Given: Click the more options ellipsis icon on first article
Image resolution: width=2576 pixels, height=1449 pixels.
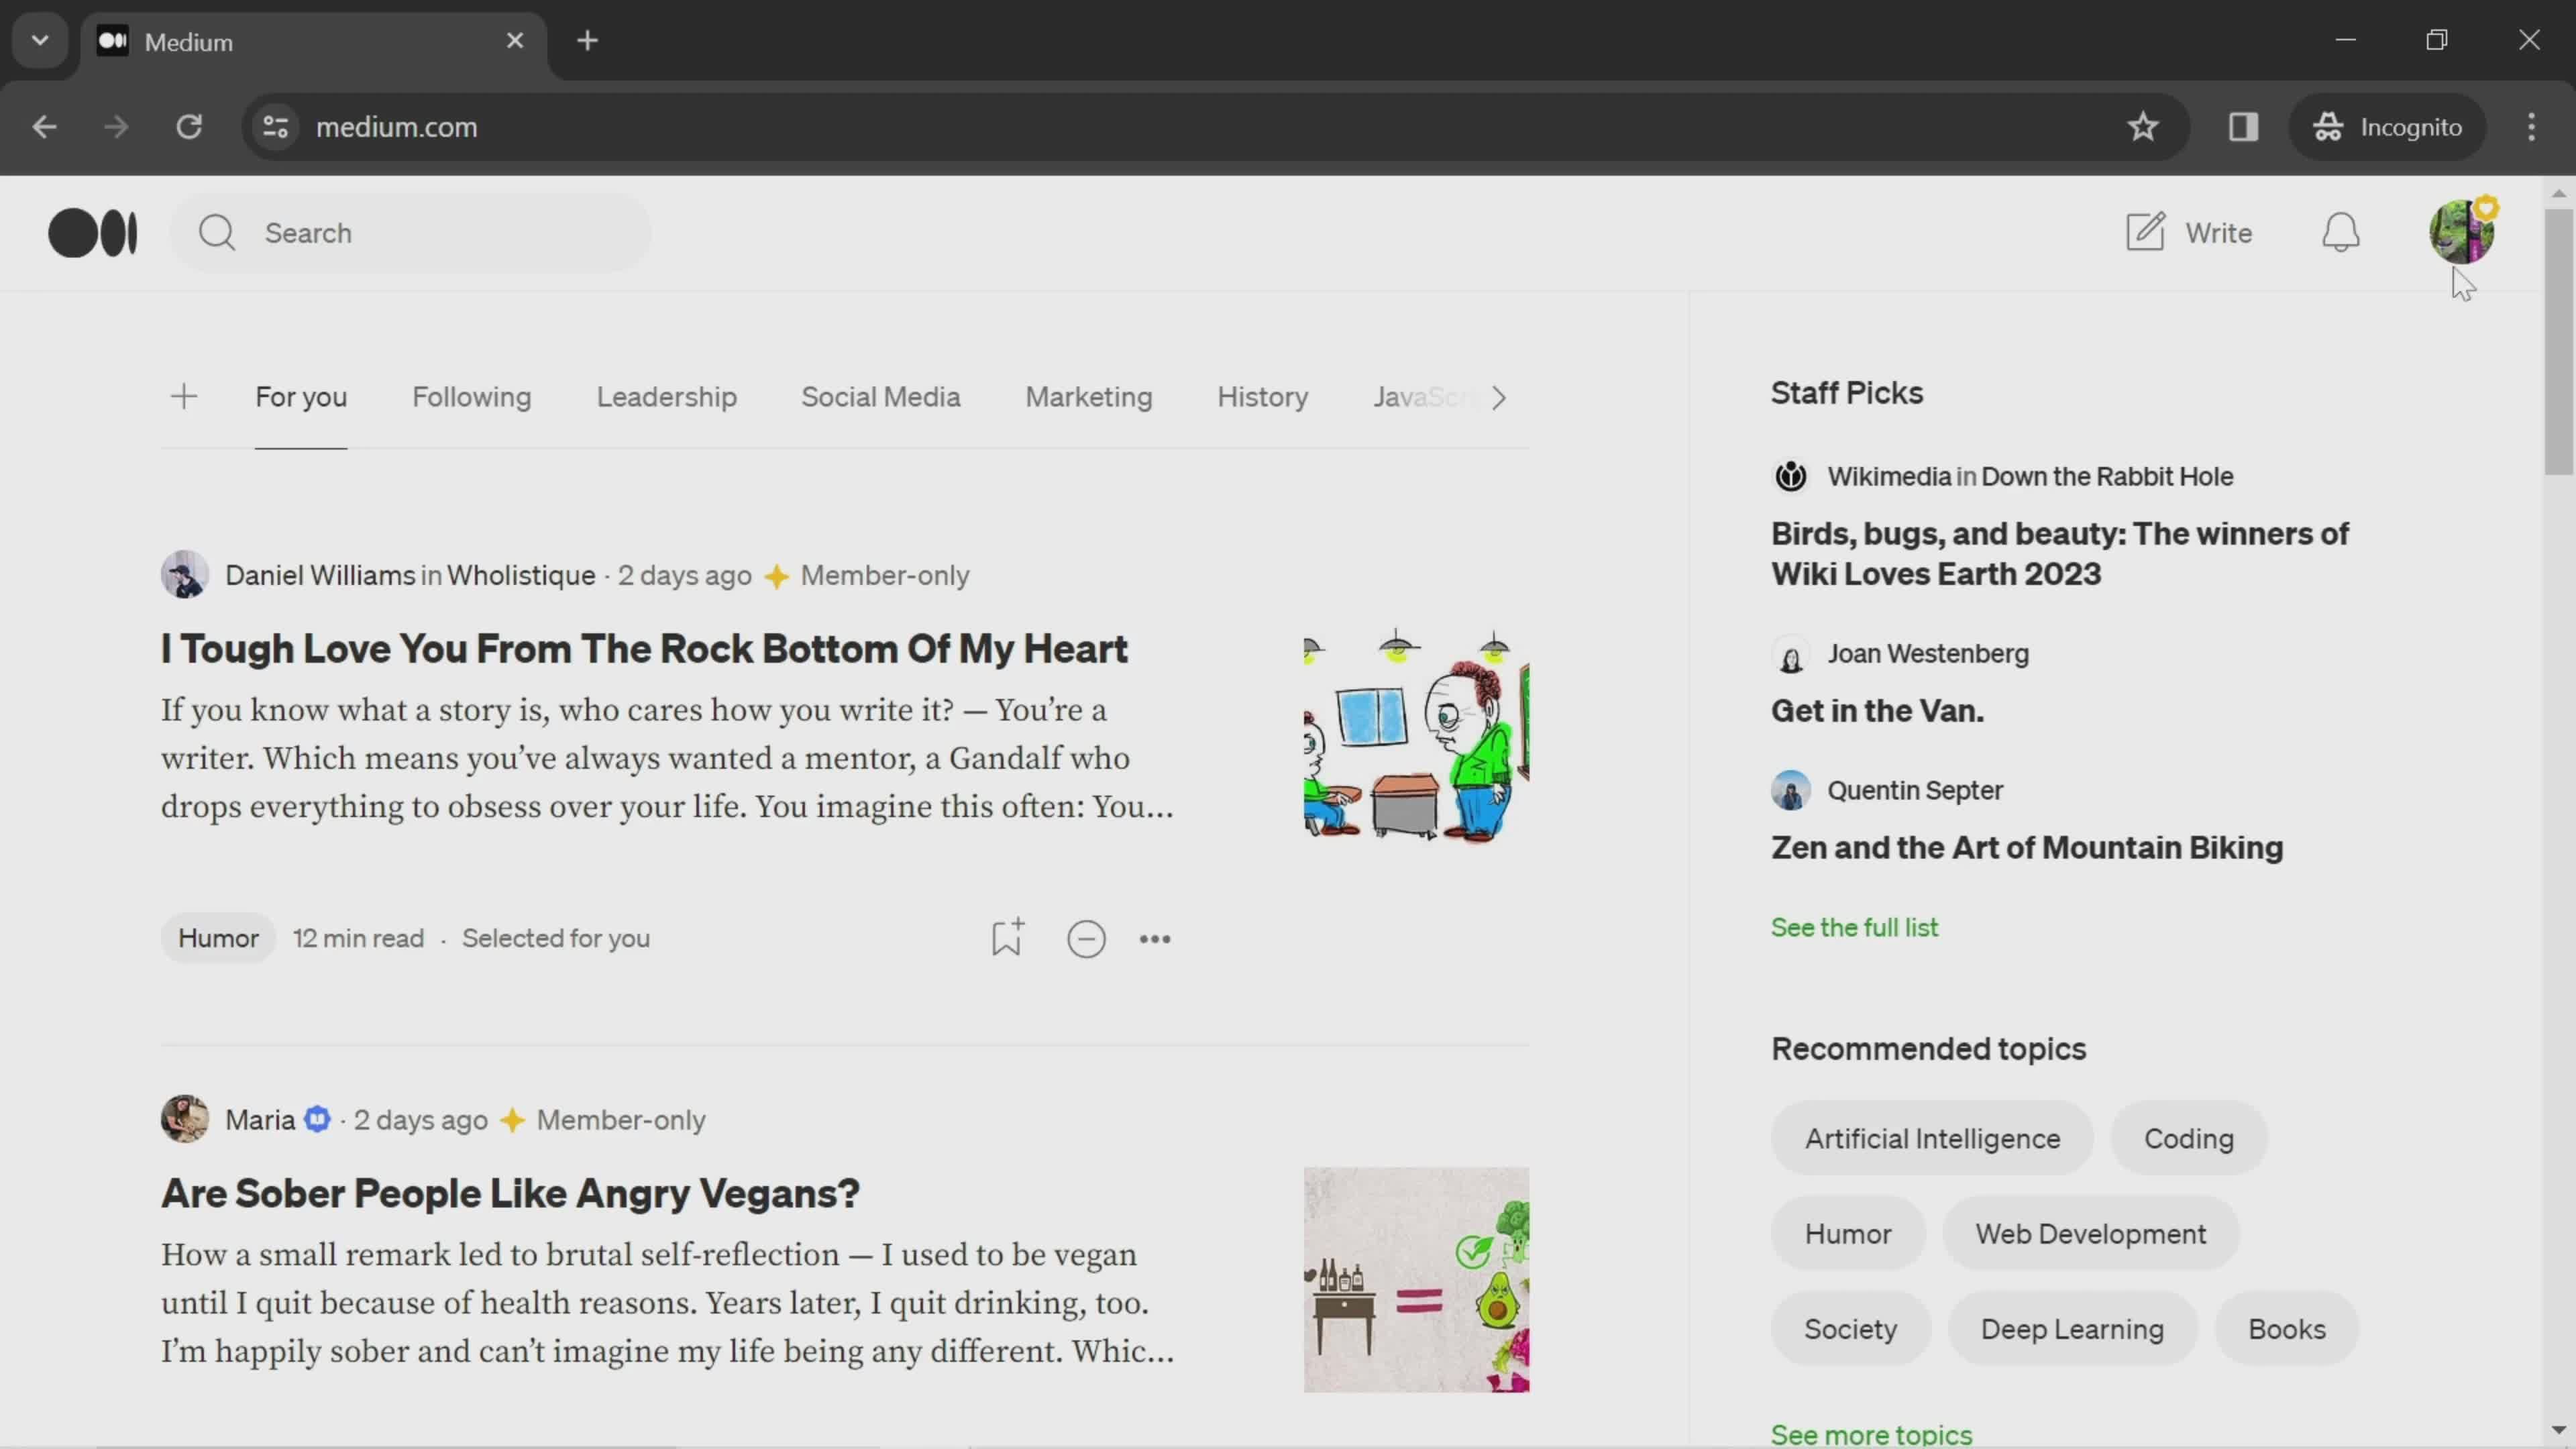Looking at the screenshot, I should 1154,938.
